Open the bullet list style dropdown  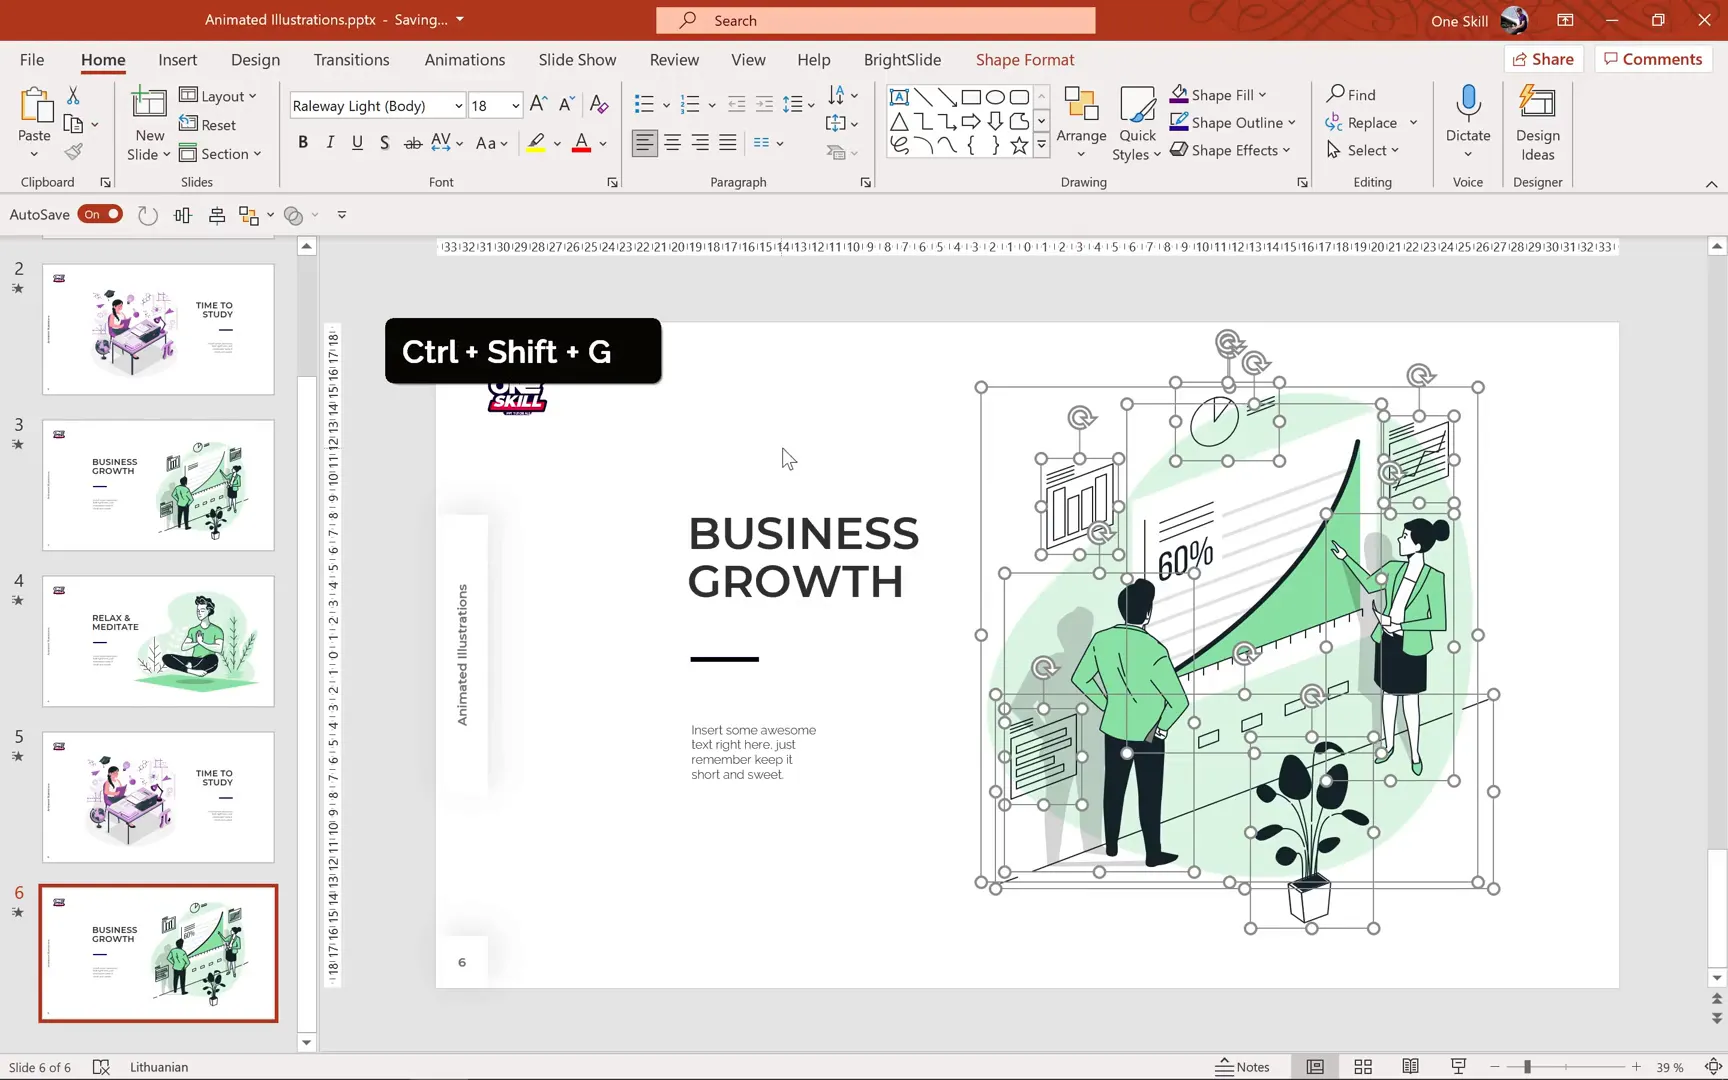click(664, 103)
